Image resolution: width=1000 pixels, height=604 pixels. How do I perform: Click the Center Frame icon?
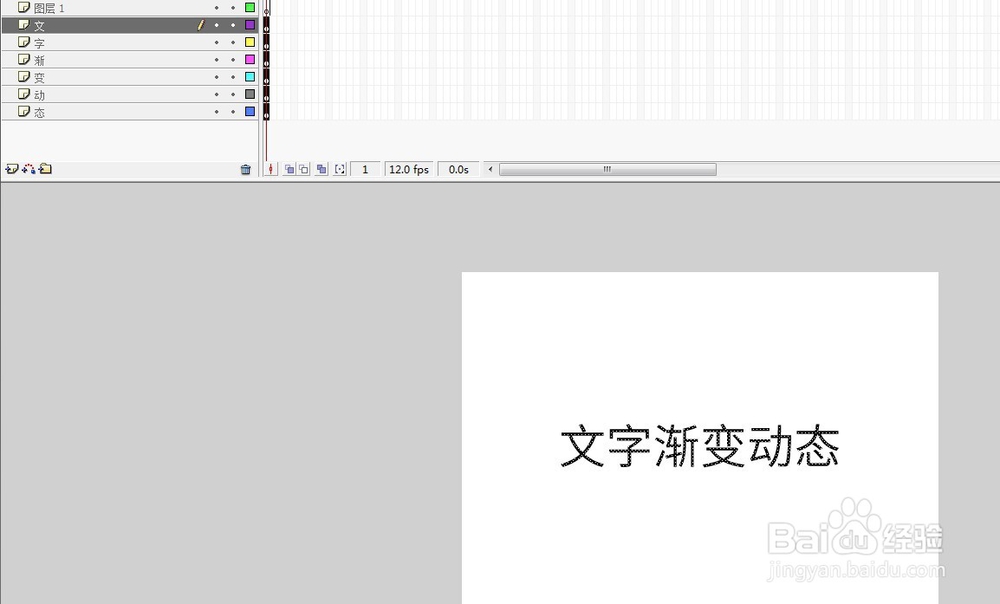[270, 169]
